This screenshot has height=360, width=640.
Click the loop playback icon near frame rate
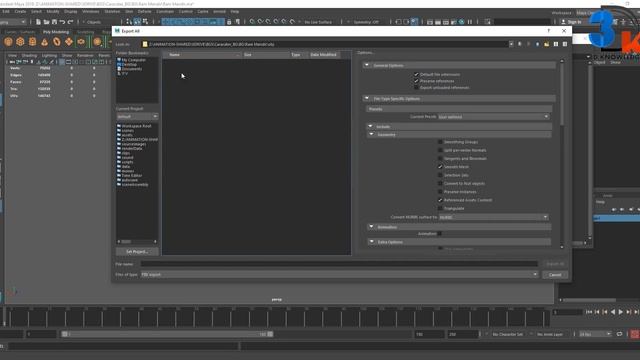[619, 334]
